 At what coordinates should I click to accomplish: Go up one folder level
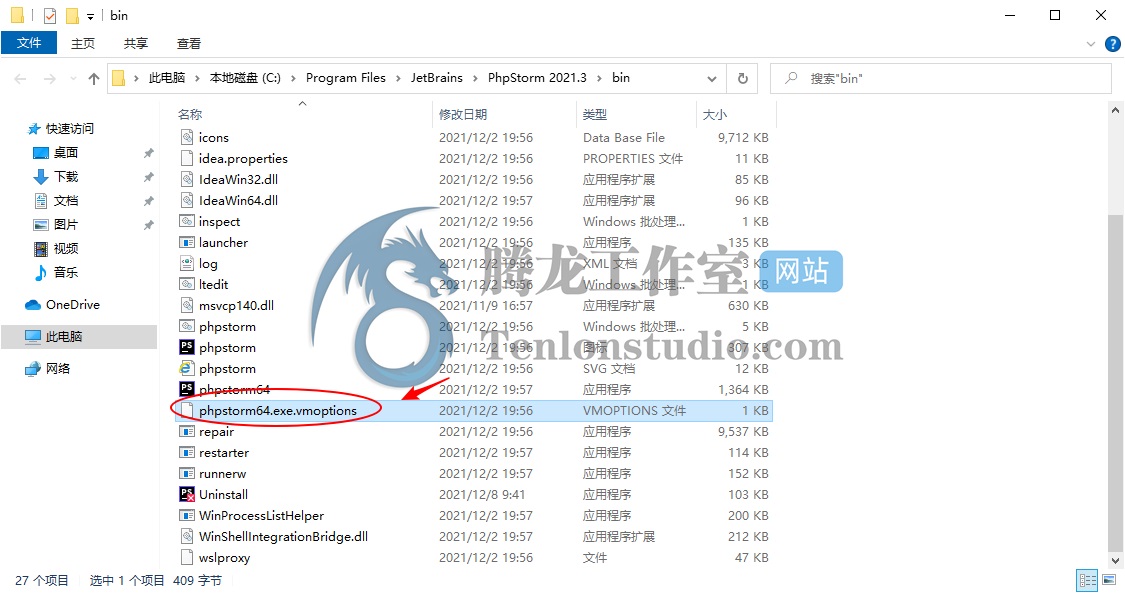point(94,79)
